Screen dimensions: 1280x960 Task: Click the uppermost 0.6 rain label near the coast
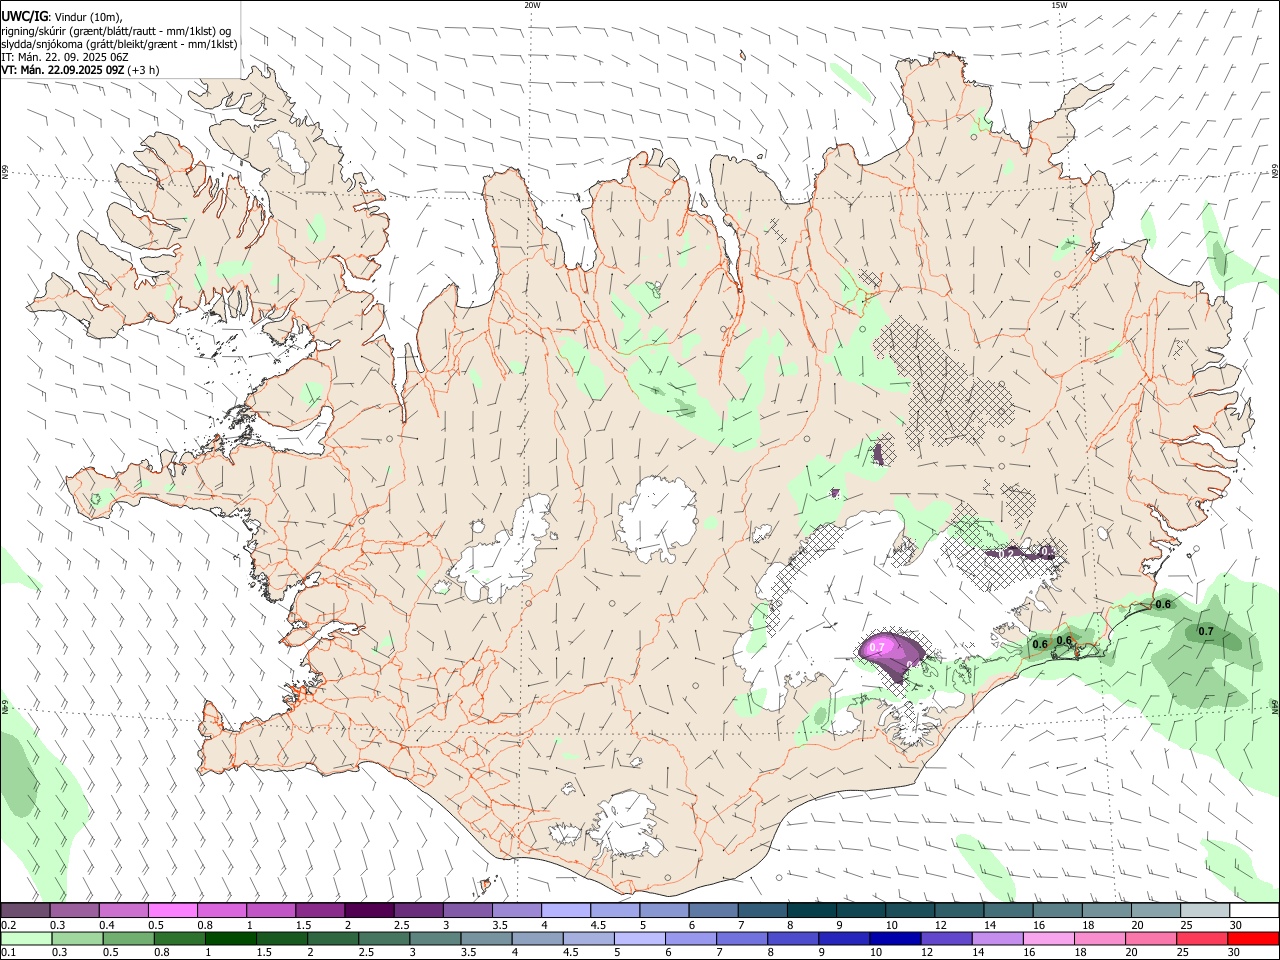1163,604
